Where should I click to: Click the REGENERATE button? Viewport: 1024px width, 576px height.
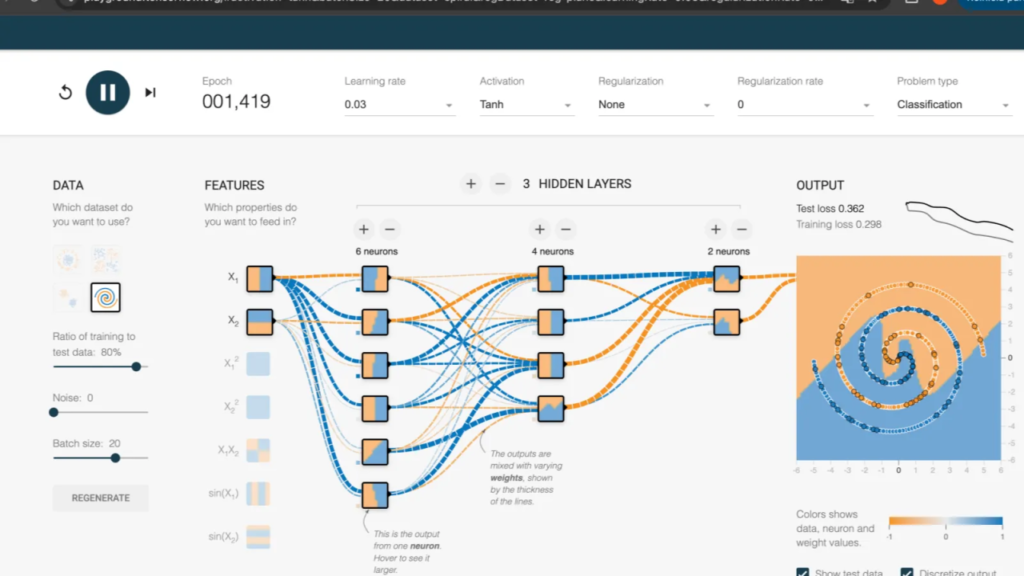(x=101, y=498)
